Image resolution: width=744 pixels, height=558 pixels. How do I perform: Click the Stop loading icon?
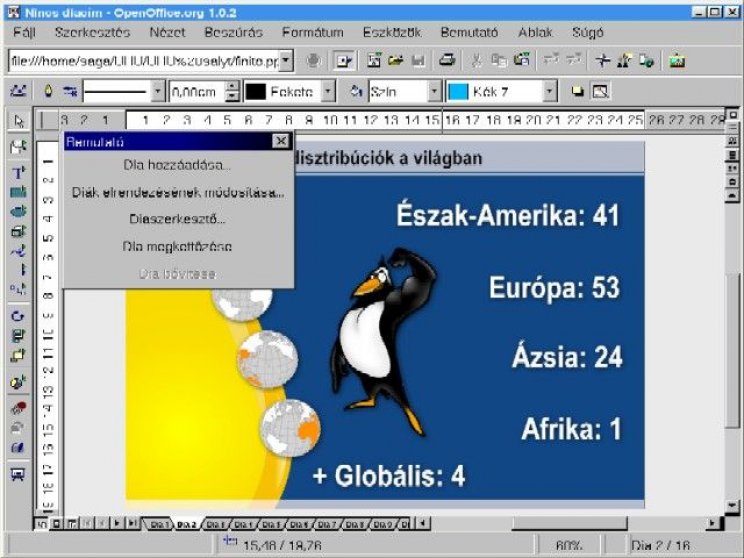[313, 60]
